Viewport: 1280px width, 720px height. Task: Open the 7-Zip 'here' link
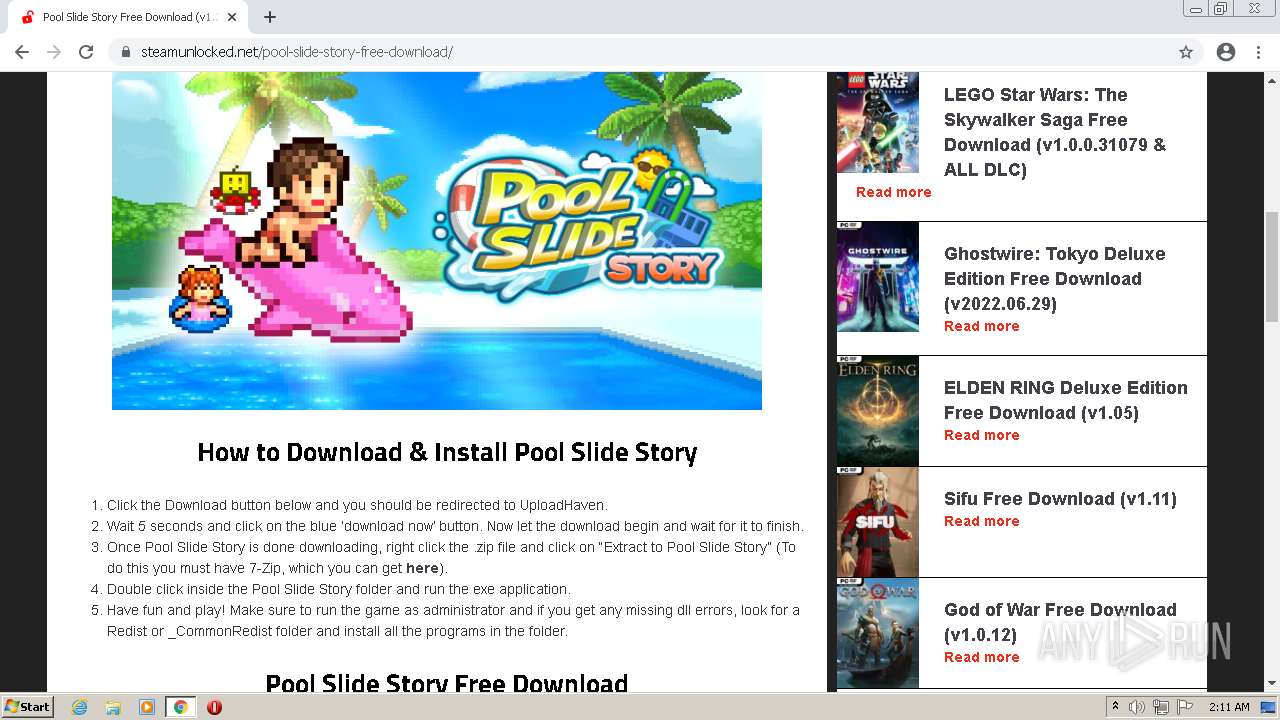(422, 568)
